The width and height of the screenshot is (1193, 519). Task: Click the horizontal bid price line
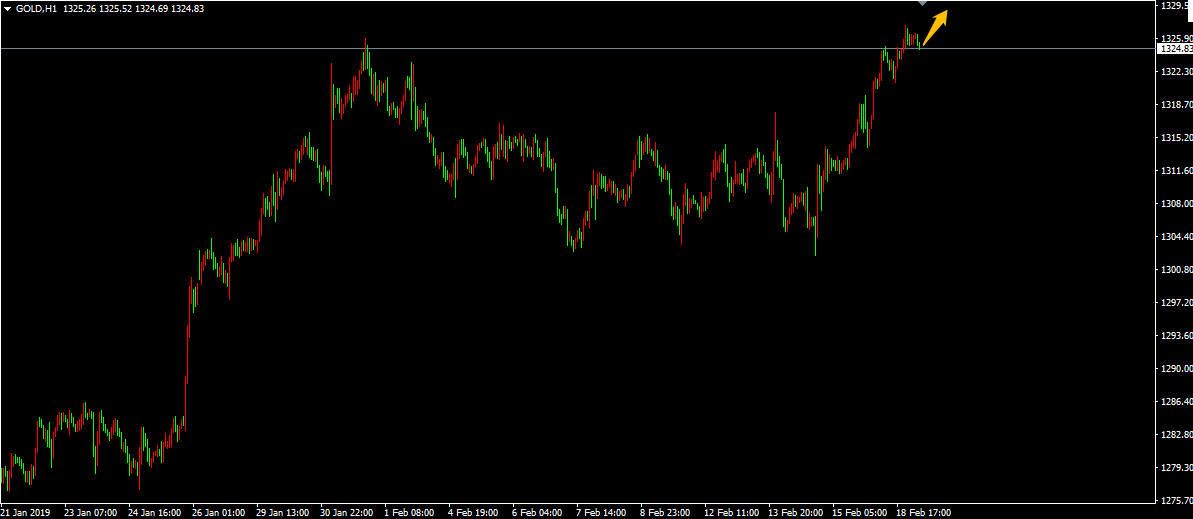(578, 49)
